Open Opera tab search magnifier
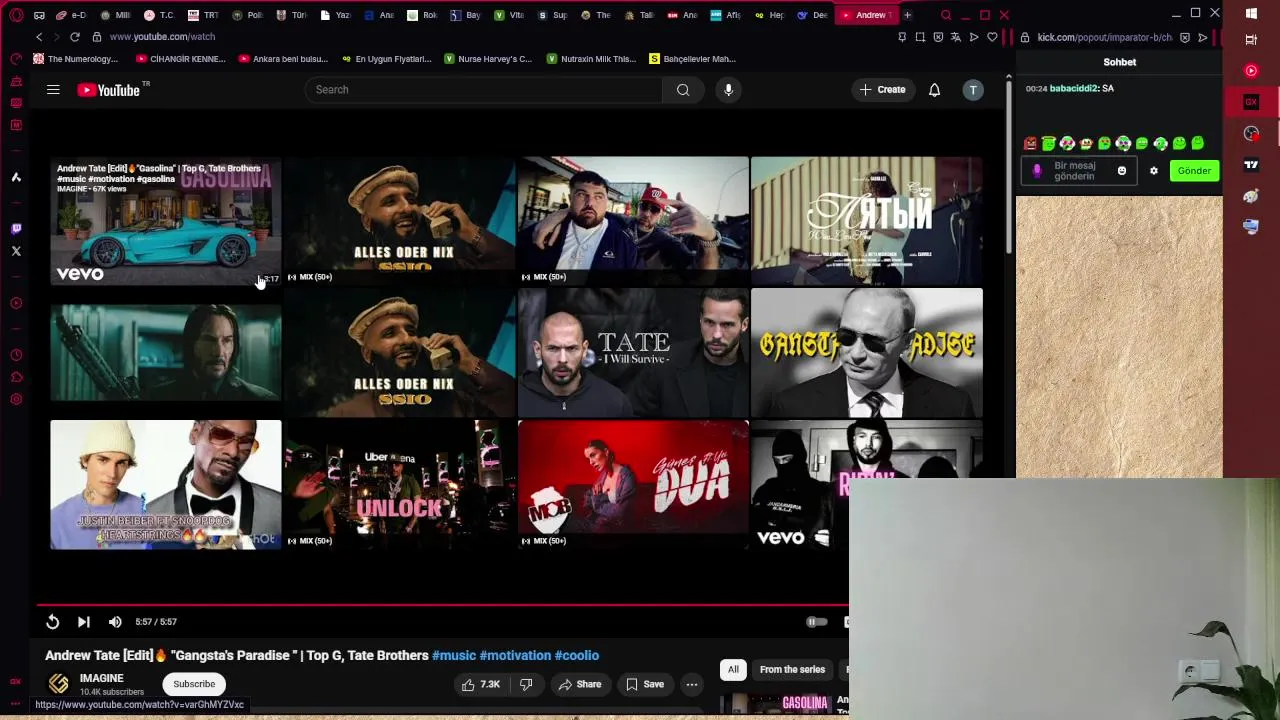The height and width of the screenshot is (720, 1280). click(946, 15)
